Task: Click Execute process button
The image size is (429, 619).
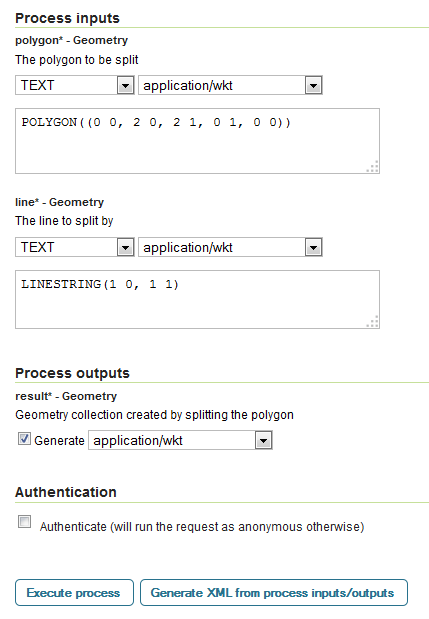Action: [x=74, y=593]
